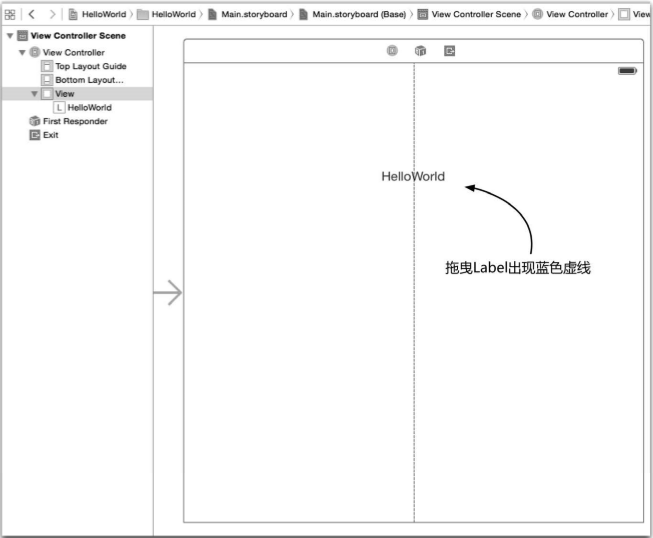653x538 pixels.
Task: Select the HelloWorld label on canvas
Action: [413, 176]
